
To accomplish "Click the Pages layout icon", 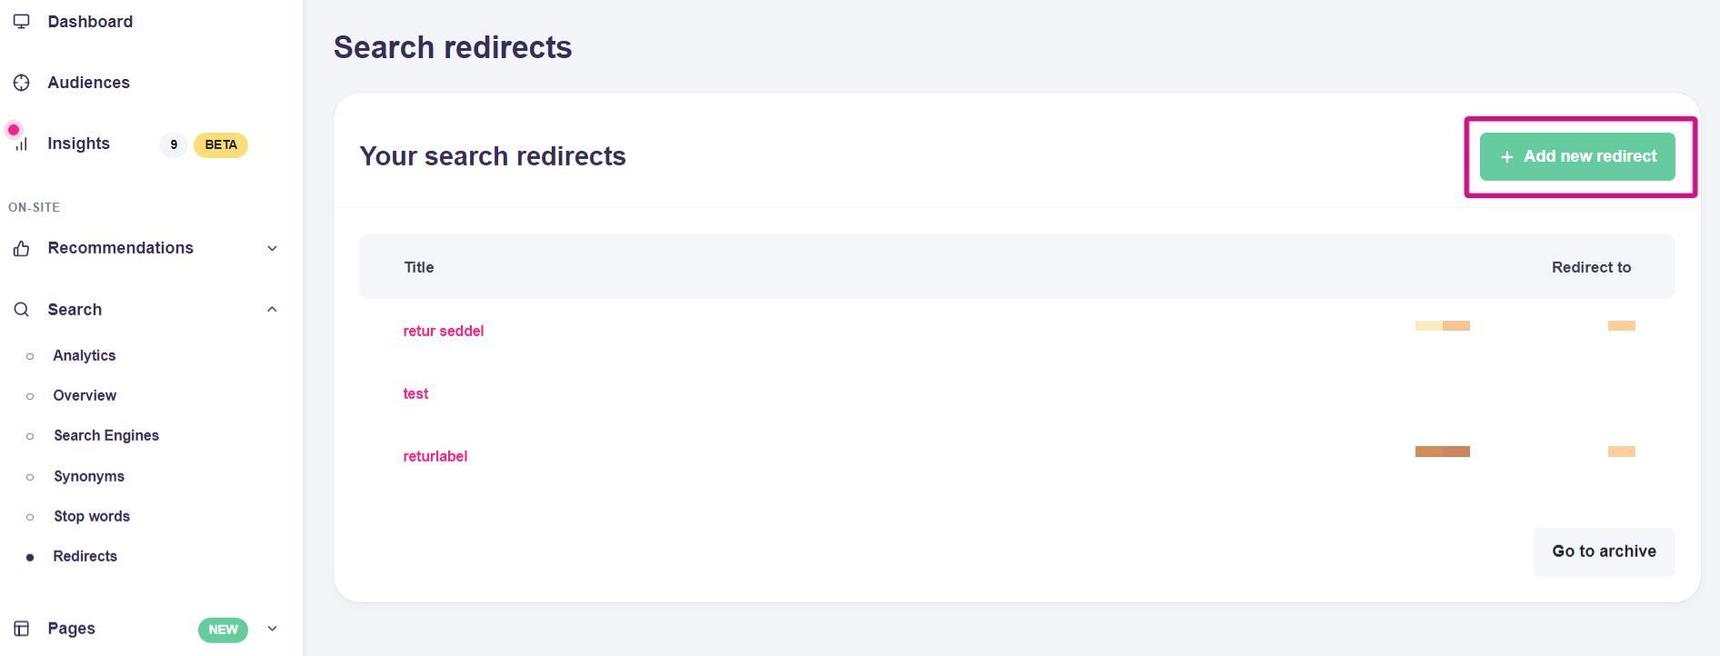I will [x=21, y=629].
